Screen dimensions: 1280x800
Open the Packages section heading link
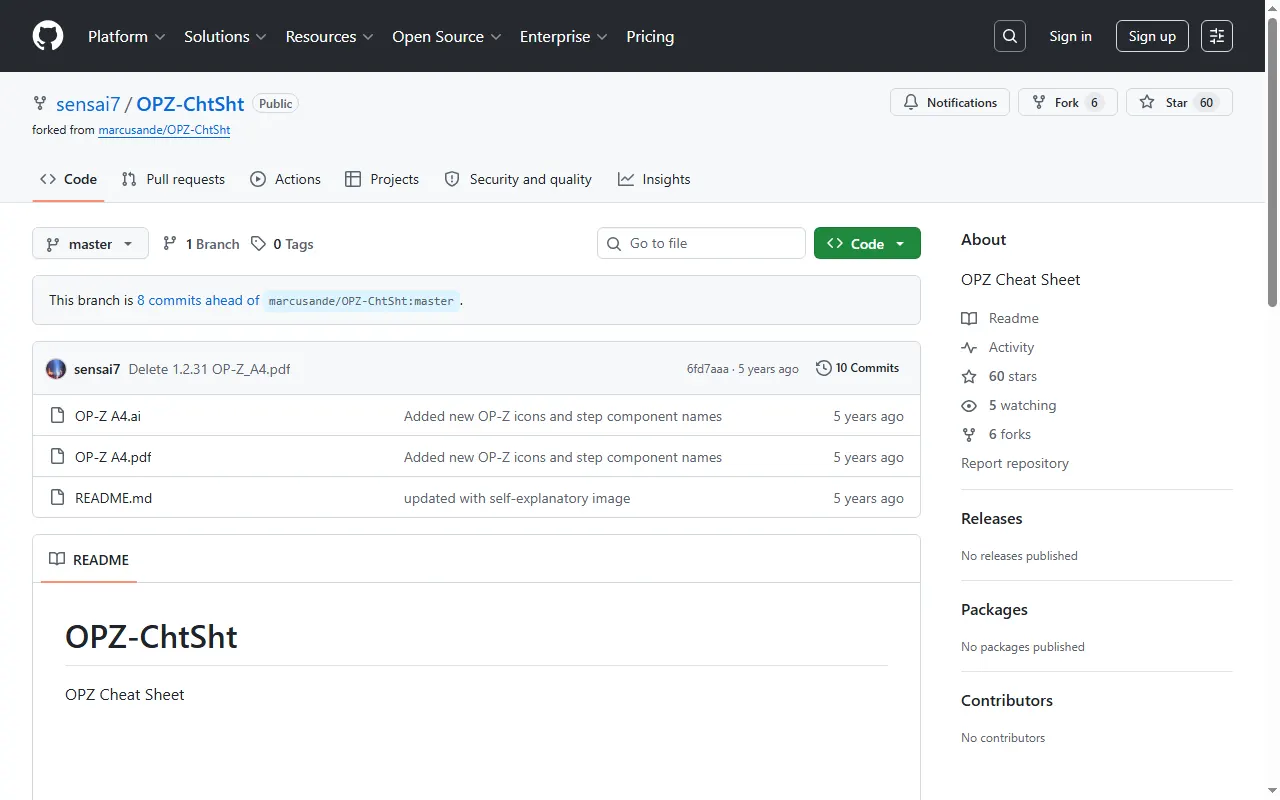994,610
